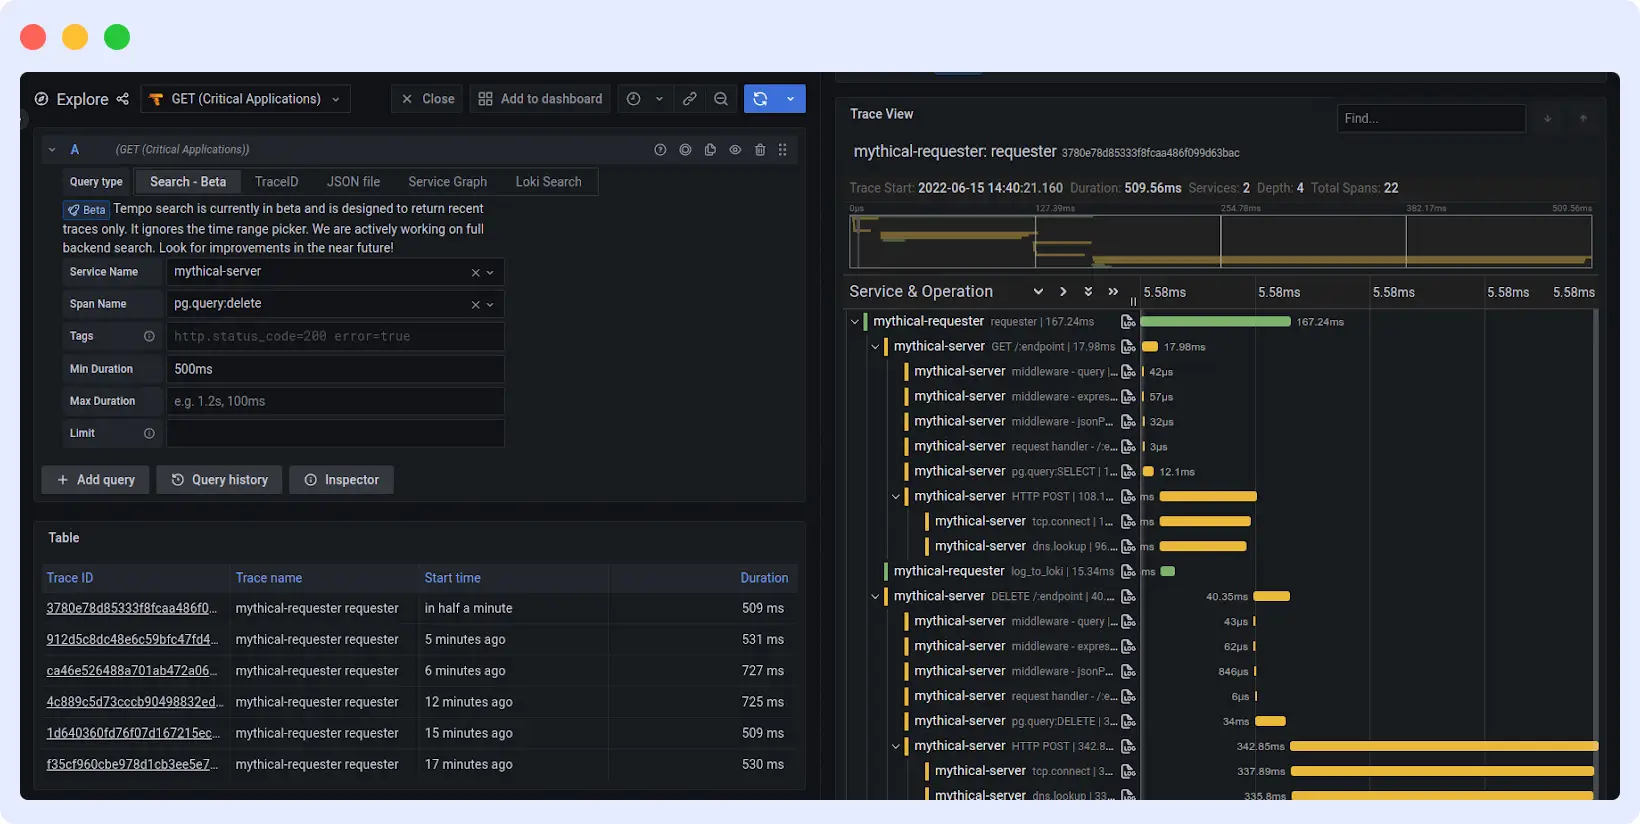Clear the mythical-server service name value
The image size is (1640, 824).
click(x=476, y=273)
